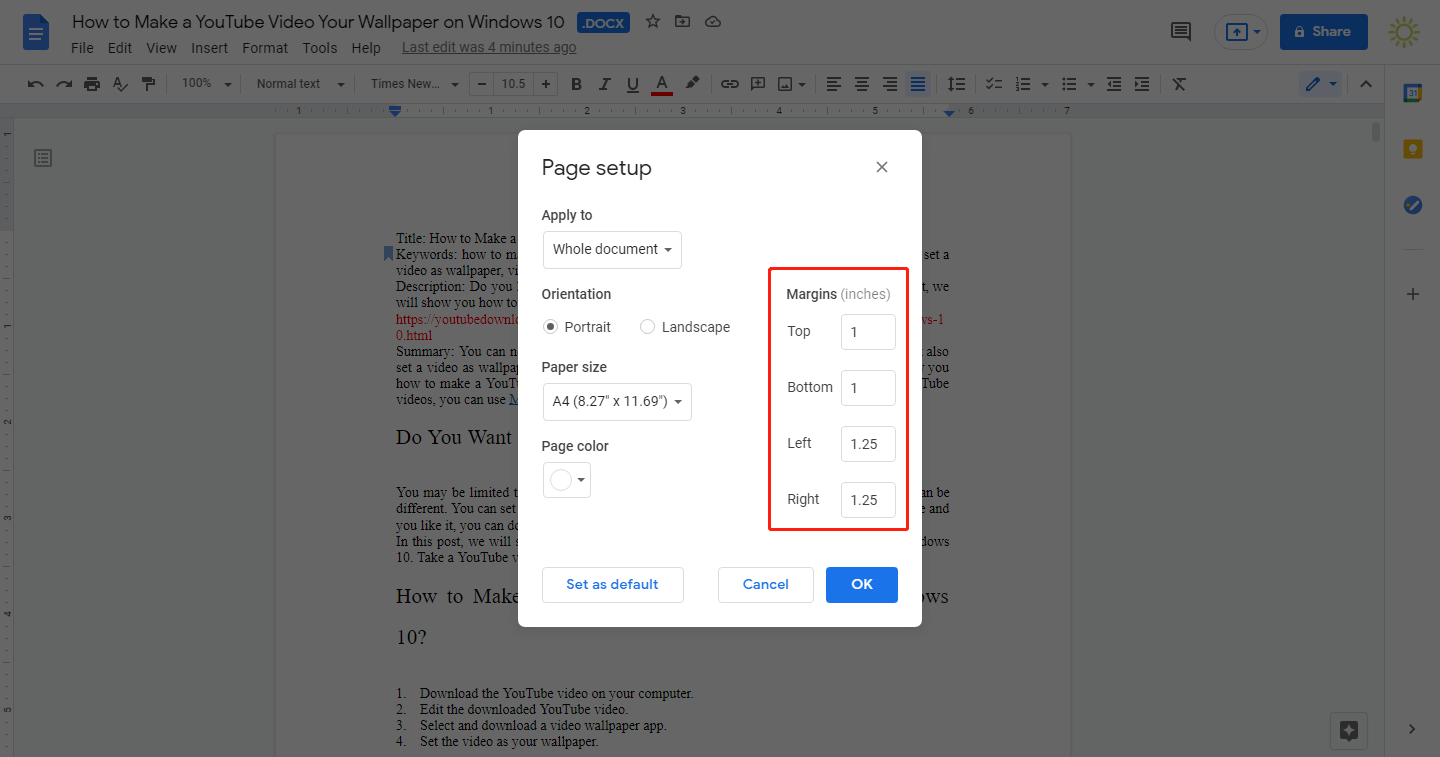
Task: Open the zoom 100% dropdown
Action: [x=206, y=84]
